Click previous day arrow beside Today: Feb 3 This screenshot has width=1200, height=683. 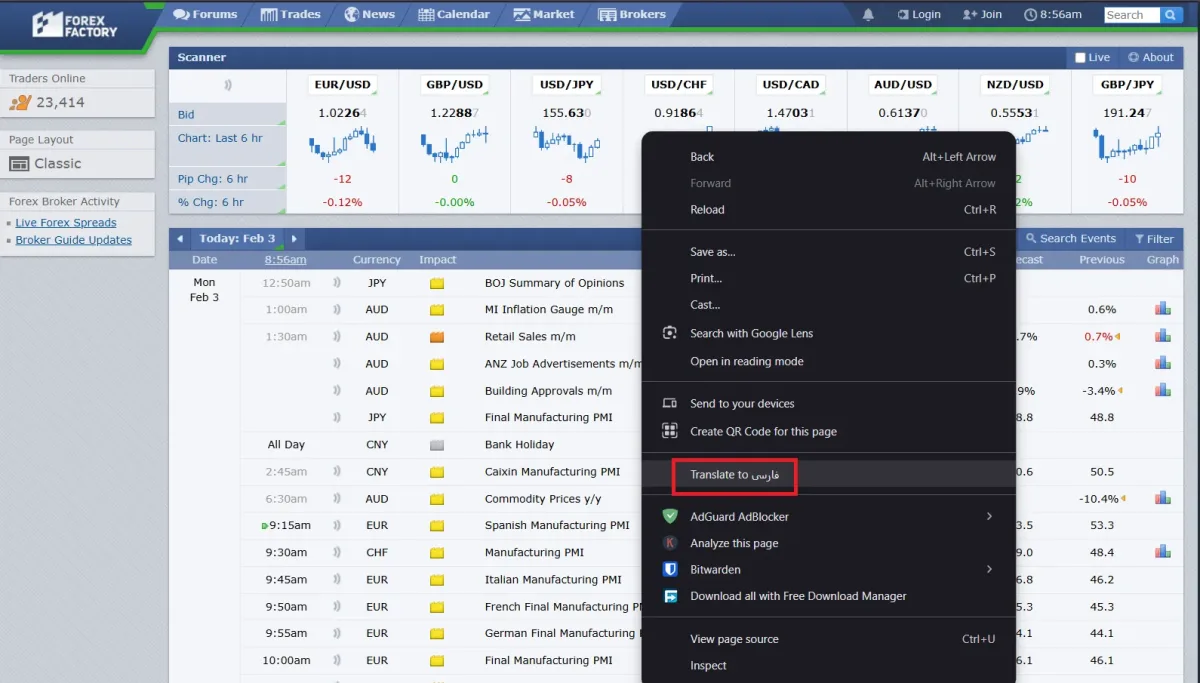point(180,239)
